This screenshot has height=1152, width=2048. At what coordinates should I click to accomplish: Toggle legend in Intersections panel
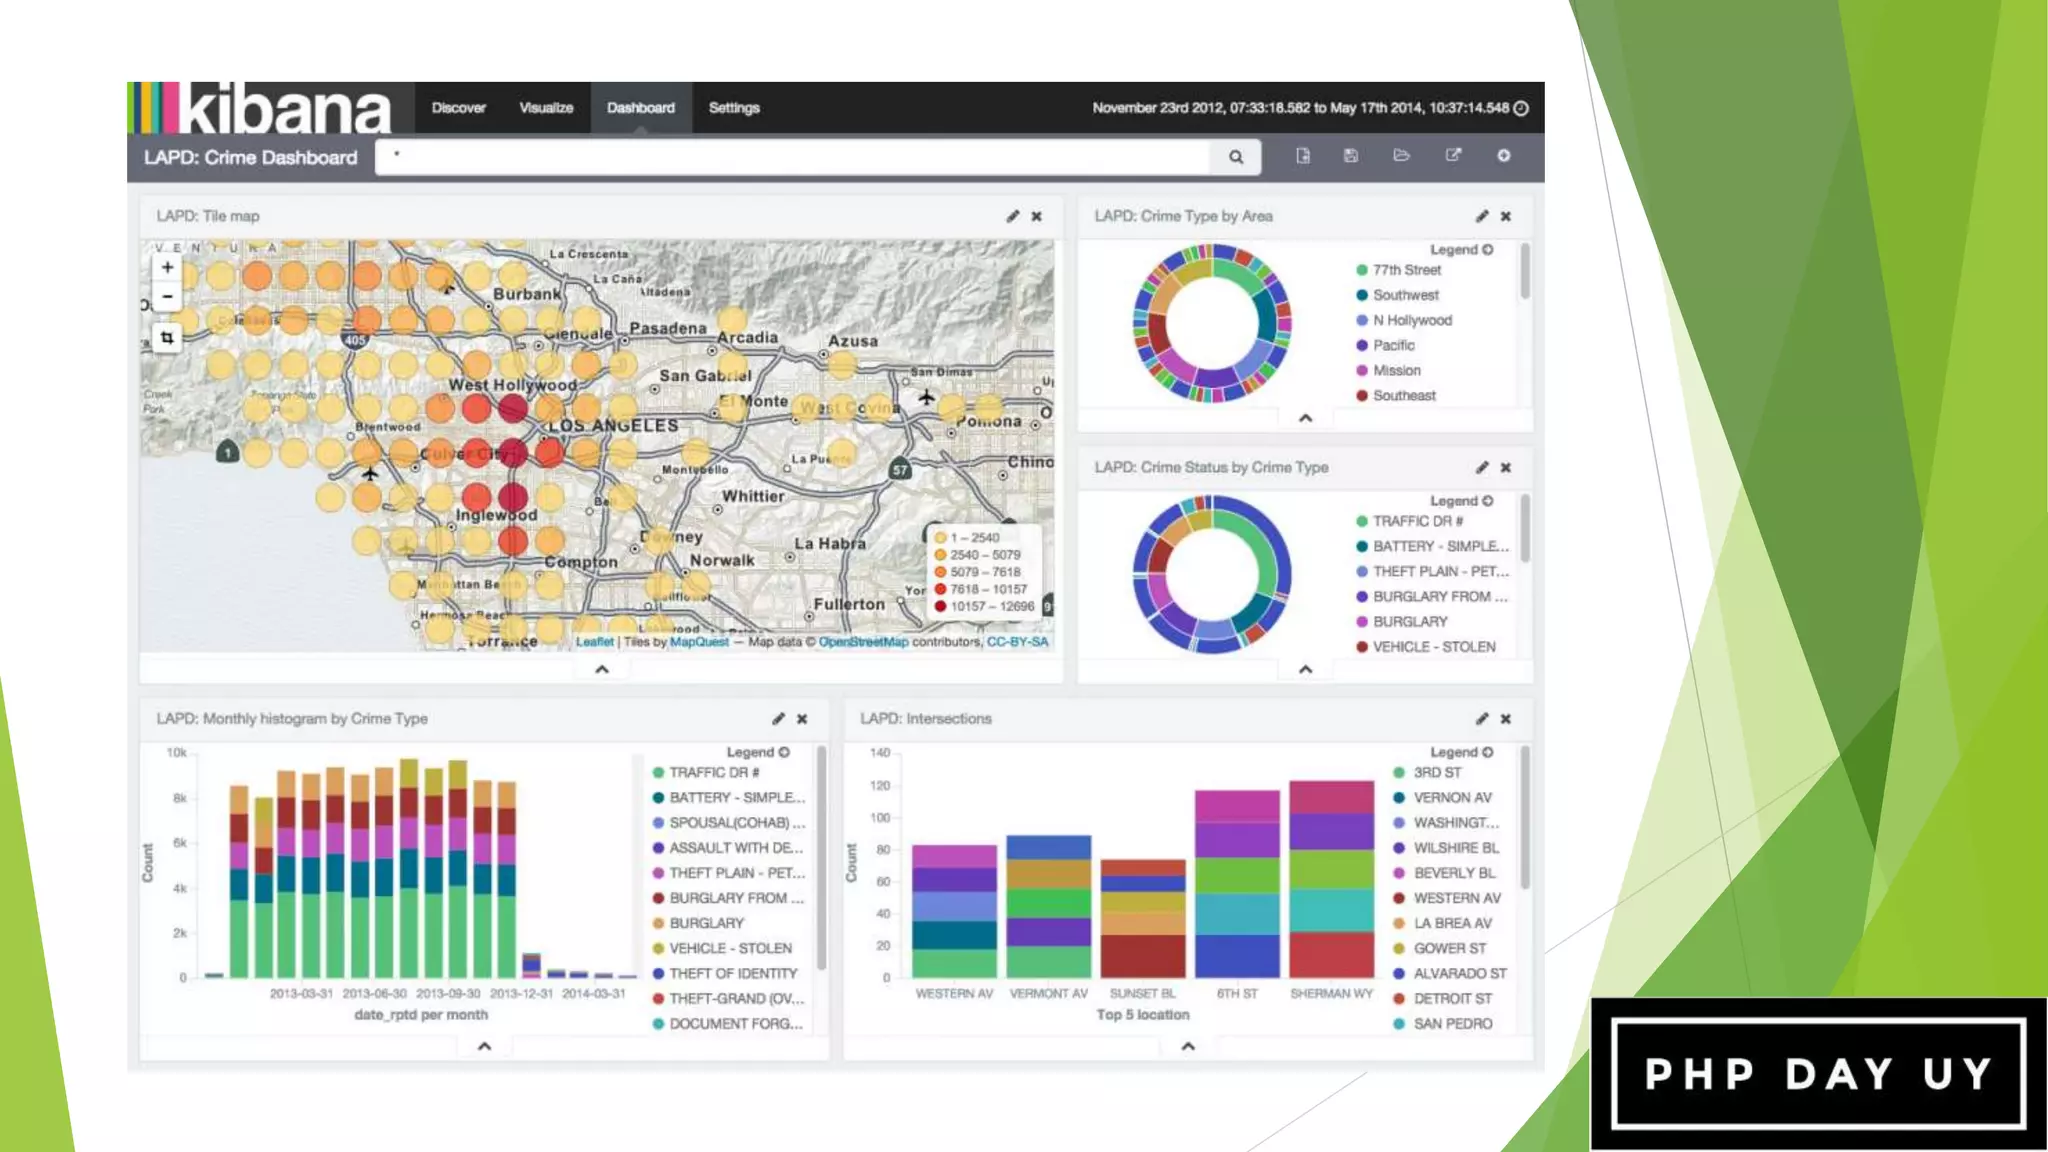[1461, 752]
